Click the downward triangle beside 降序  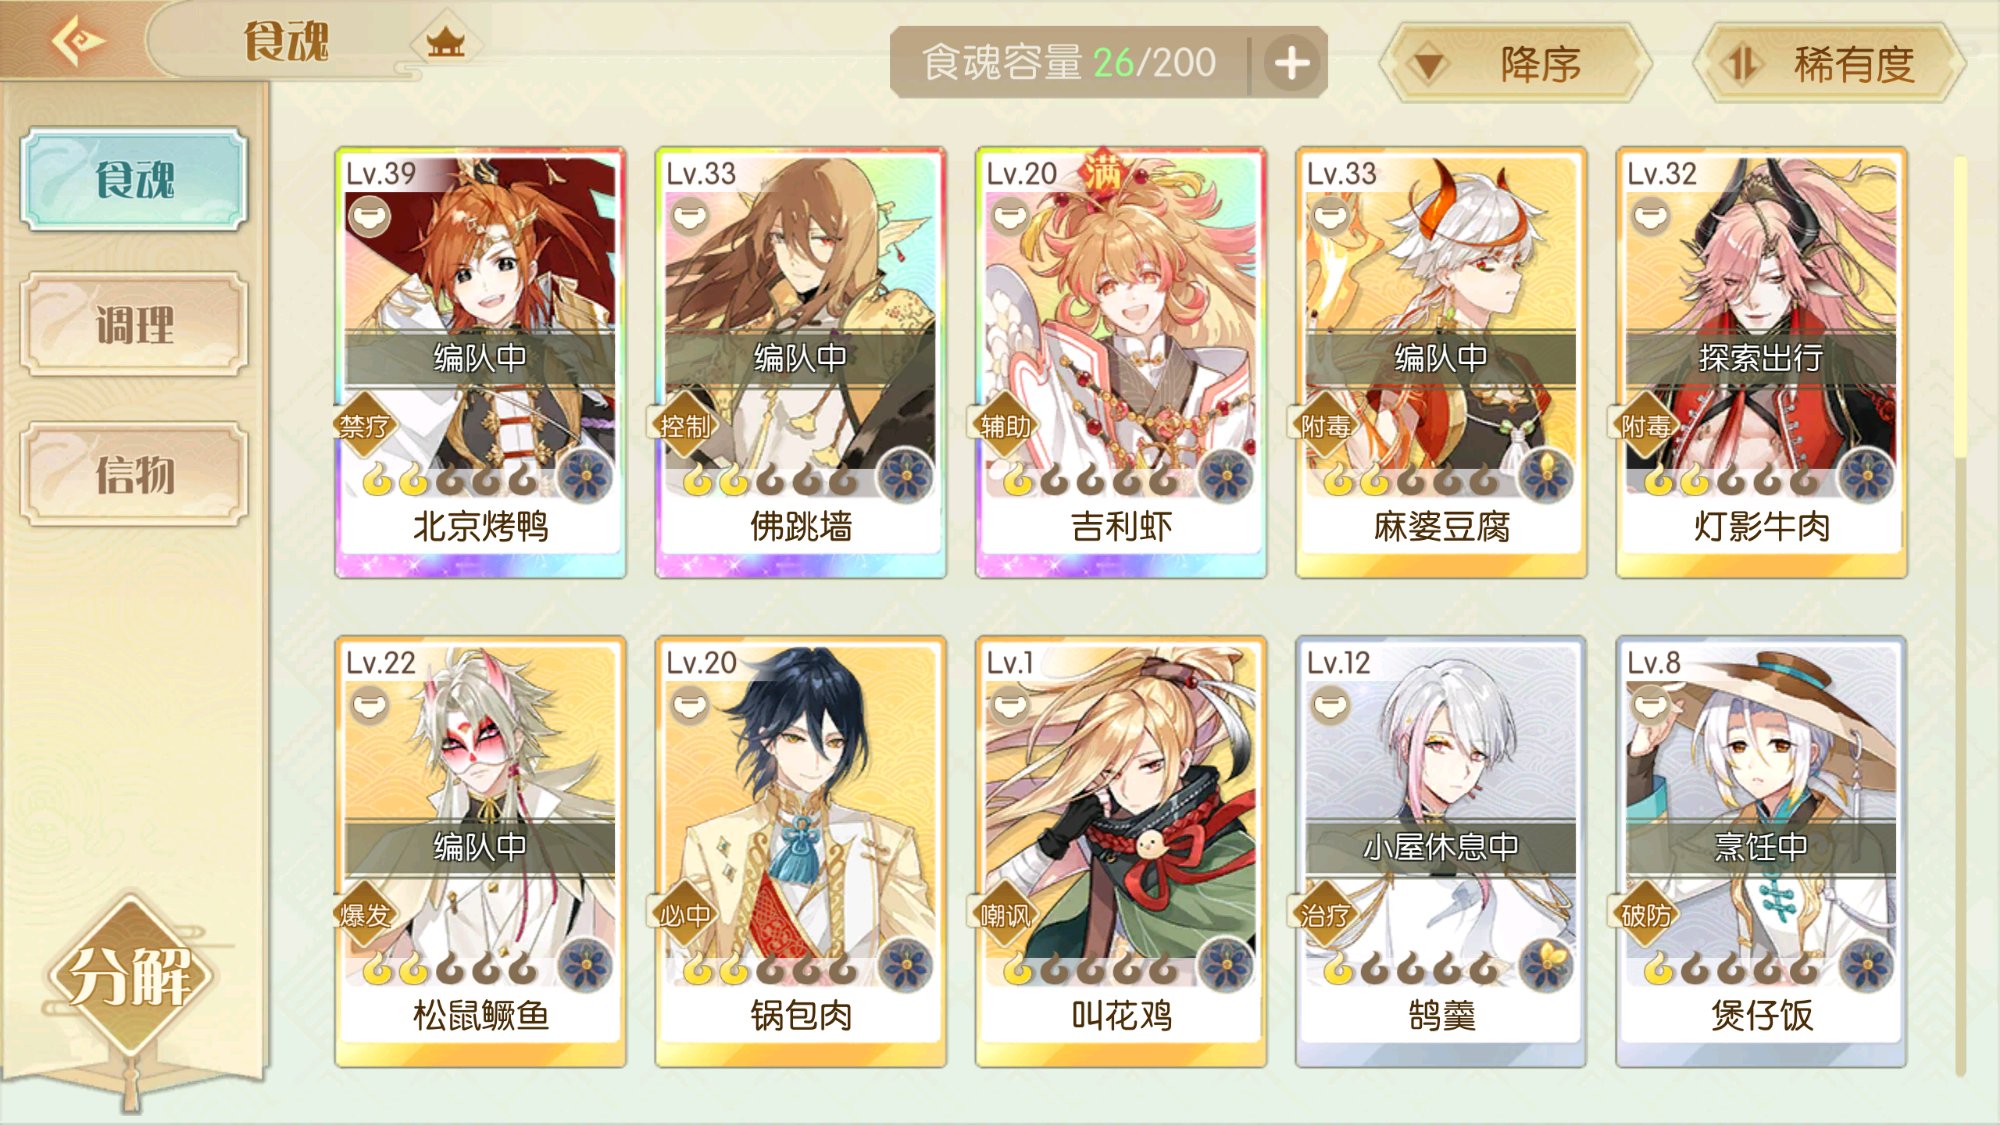(x=1428, y=66)
